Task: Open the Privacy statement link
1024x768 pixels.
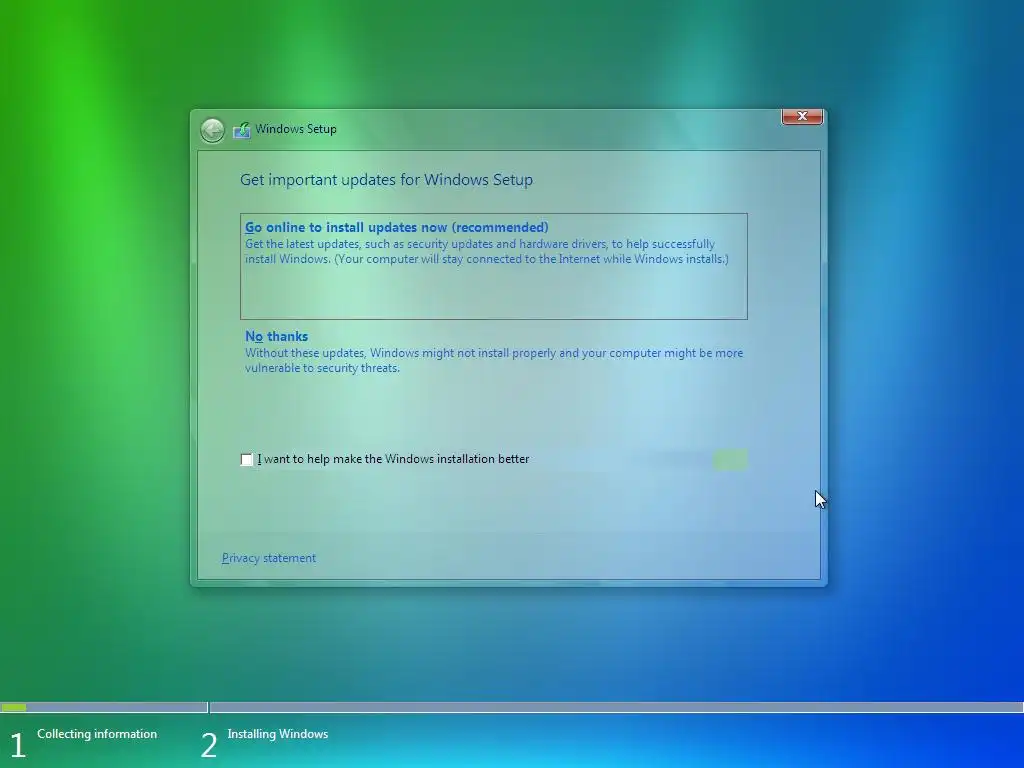Action: click(x=268, y=558)
